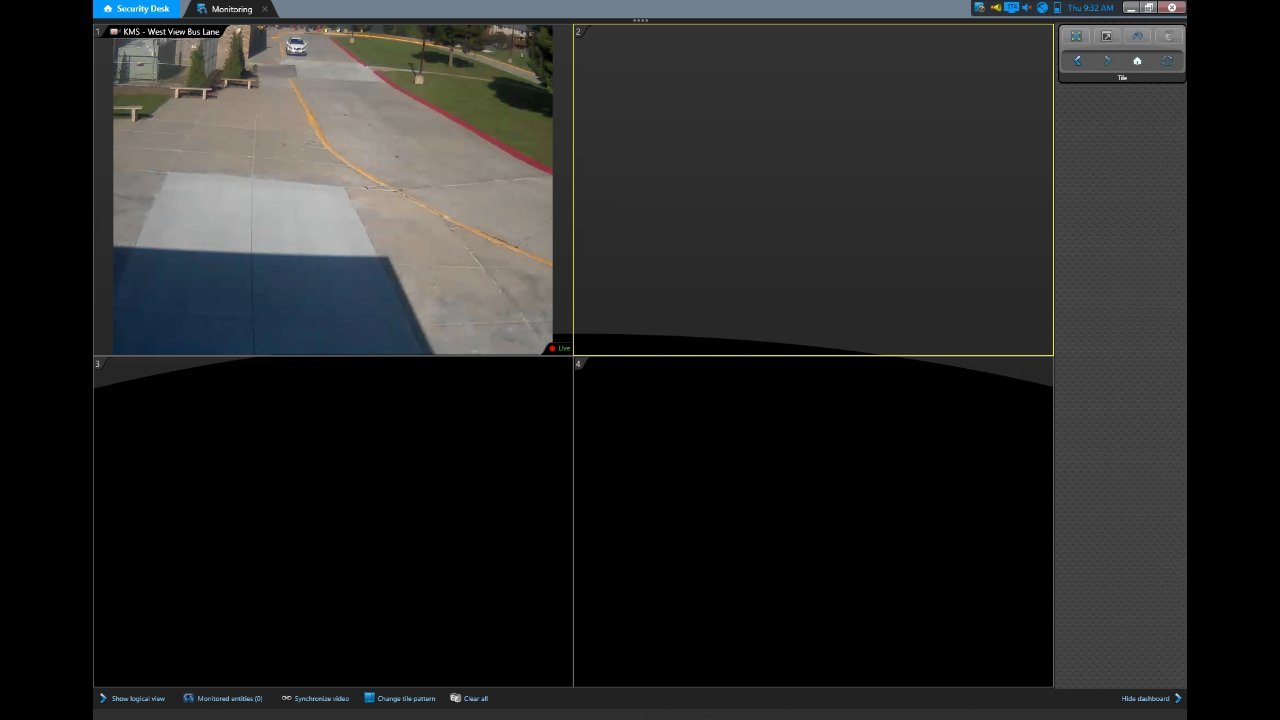Click the yellow megaphone alarm tray icon
The height and width of the screenshot is (720, 1280).
tap(995, 8)
